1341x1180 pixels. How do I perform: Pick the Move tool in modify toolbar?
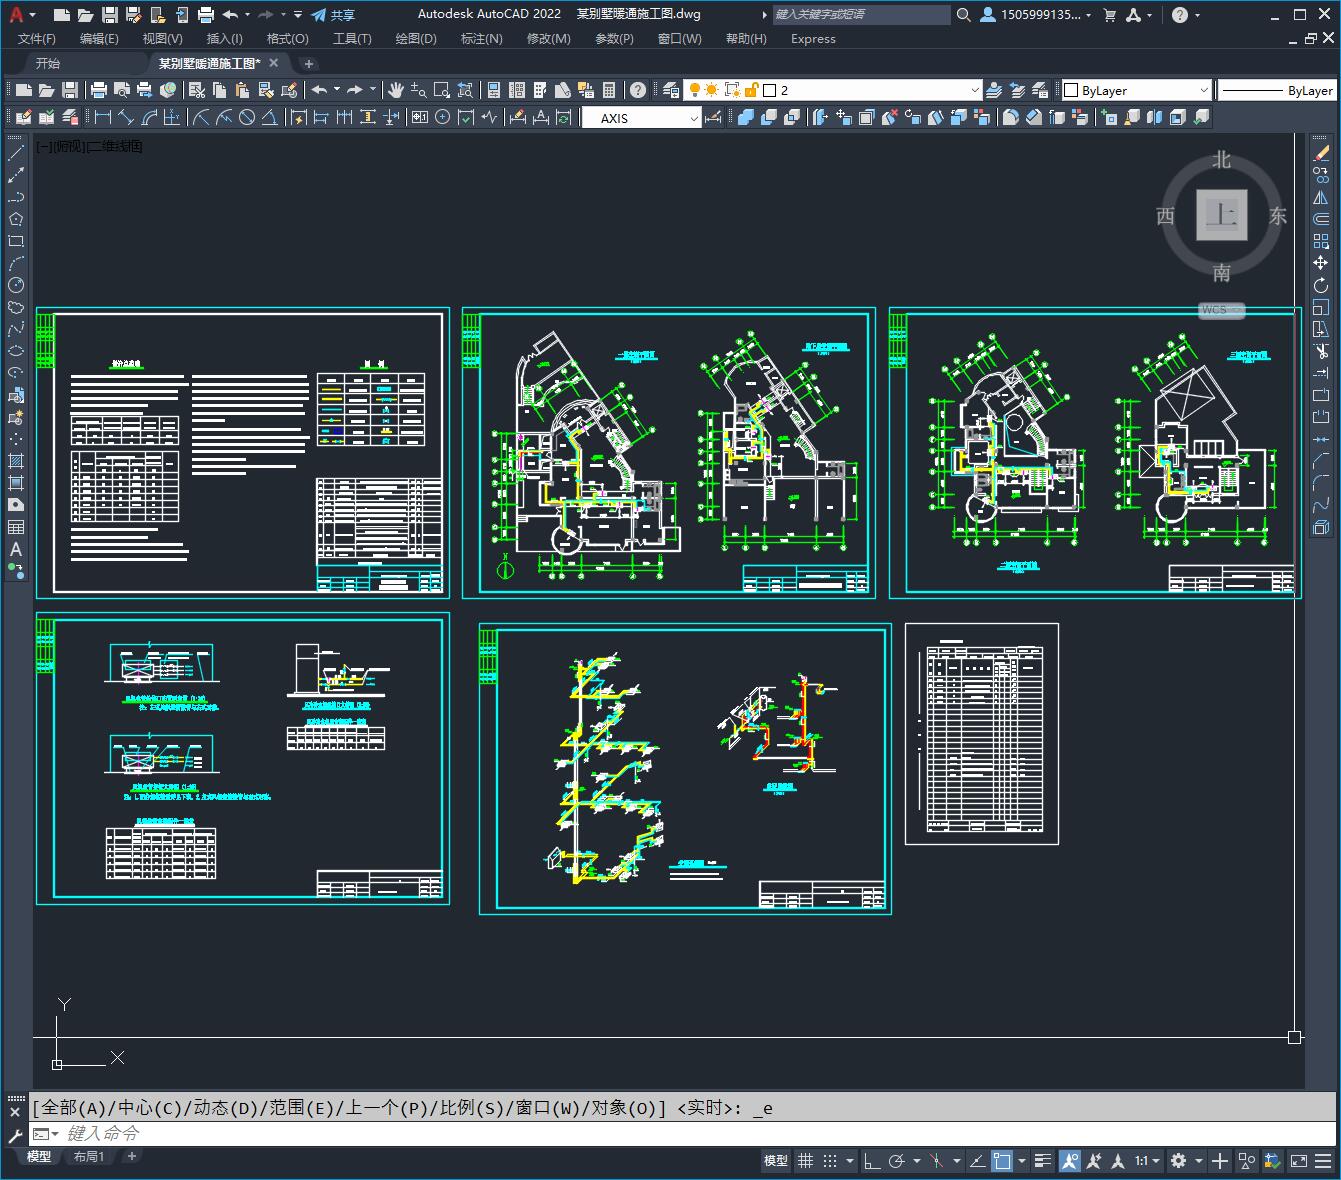1321,263
